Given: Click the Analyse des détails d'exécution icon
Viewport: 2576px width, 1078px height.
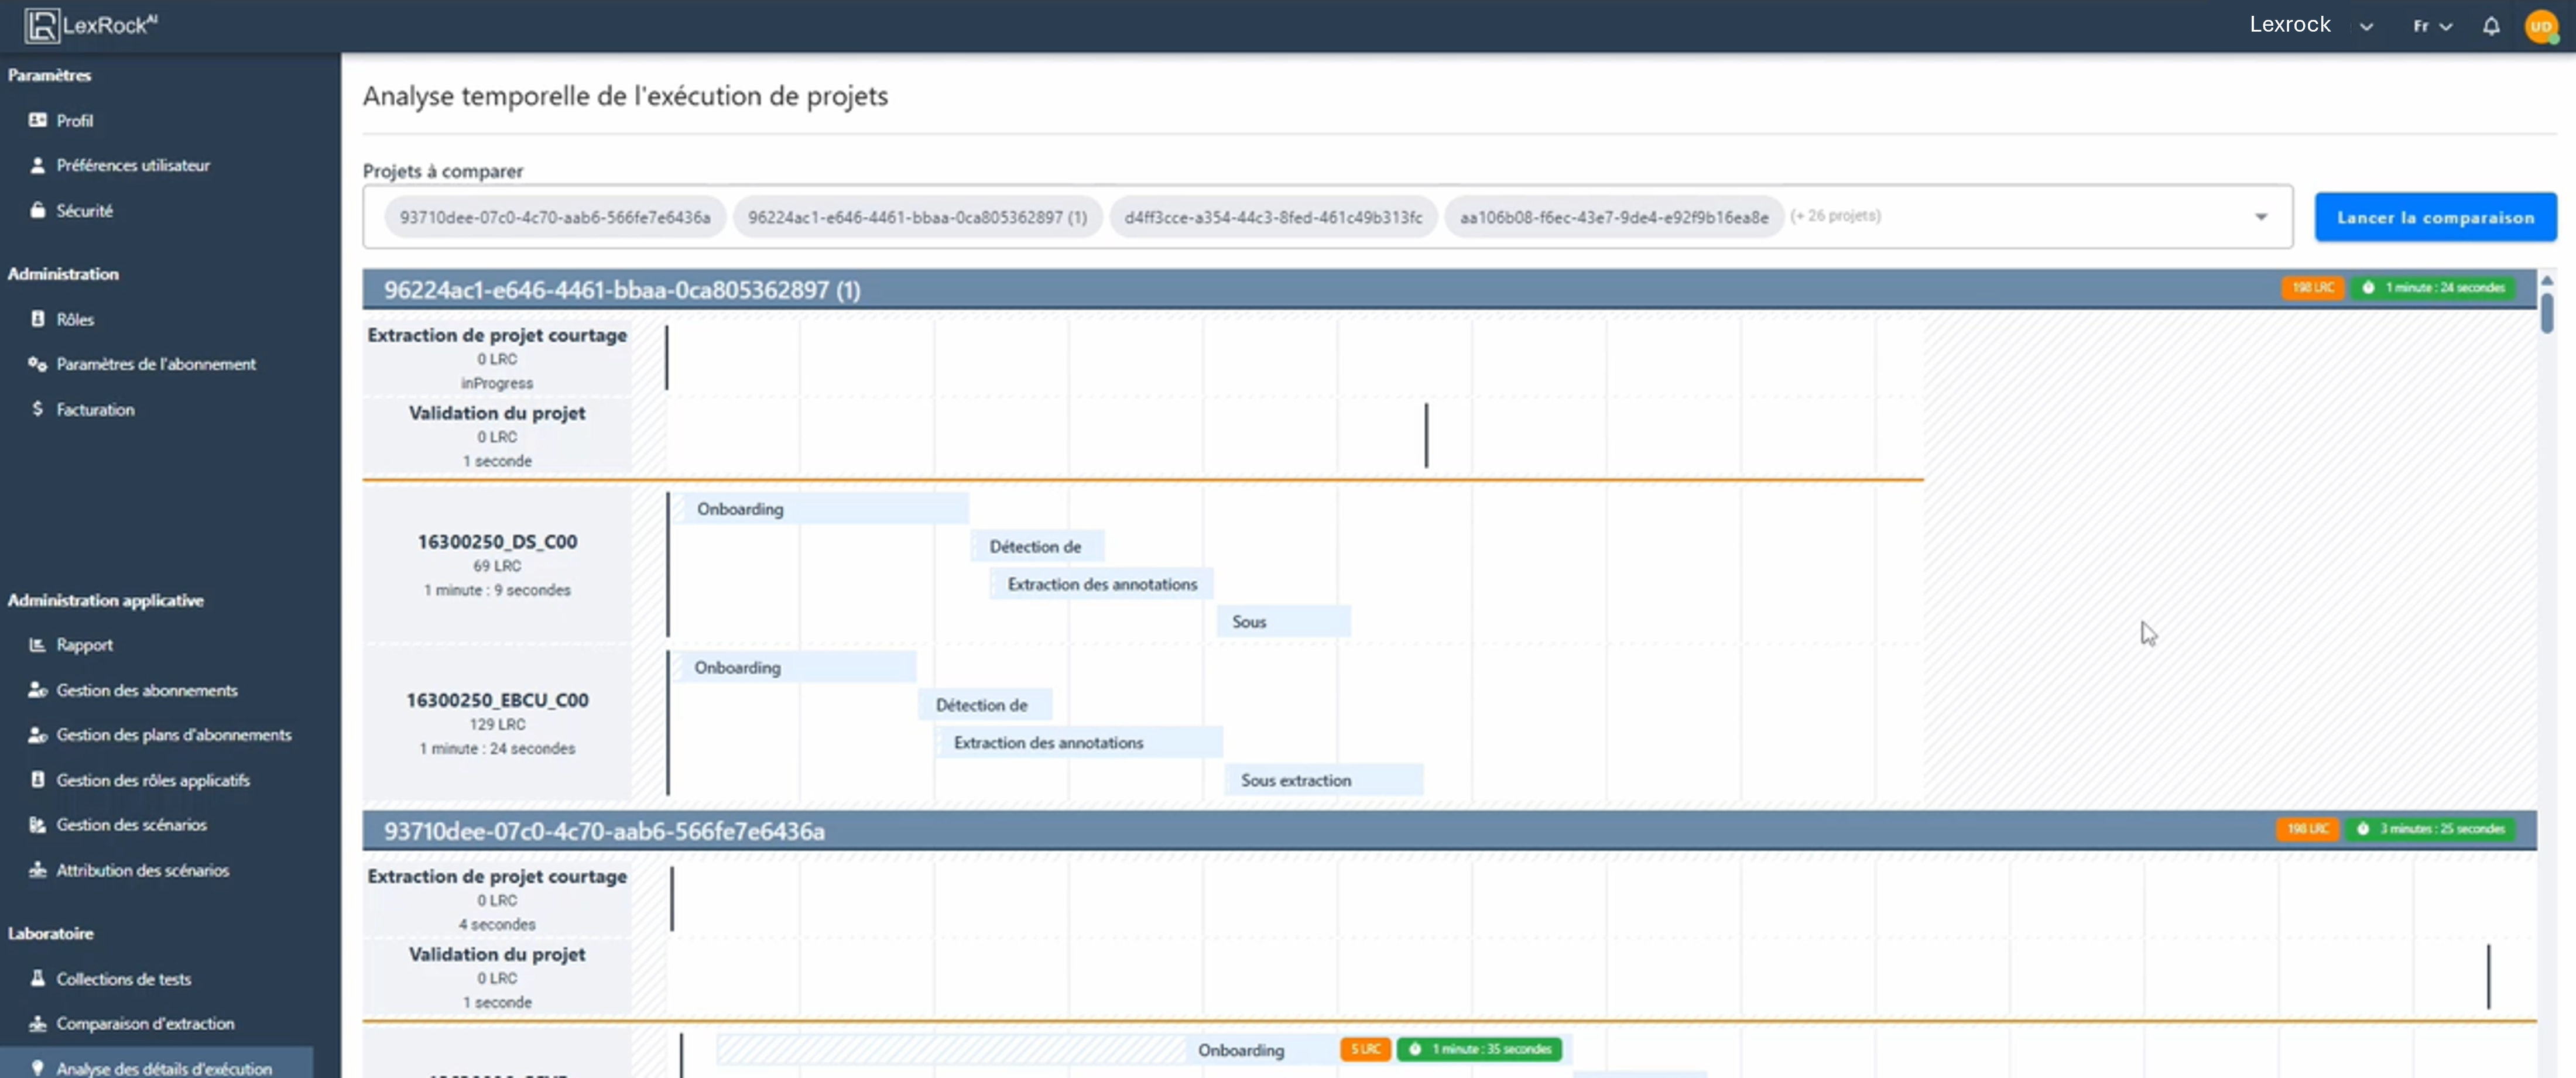Looking at the screenshot, I should coord(38,1068).
